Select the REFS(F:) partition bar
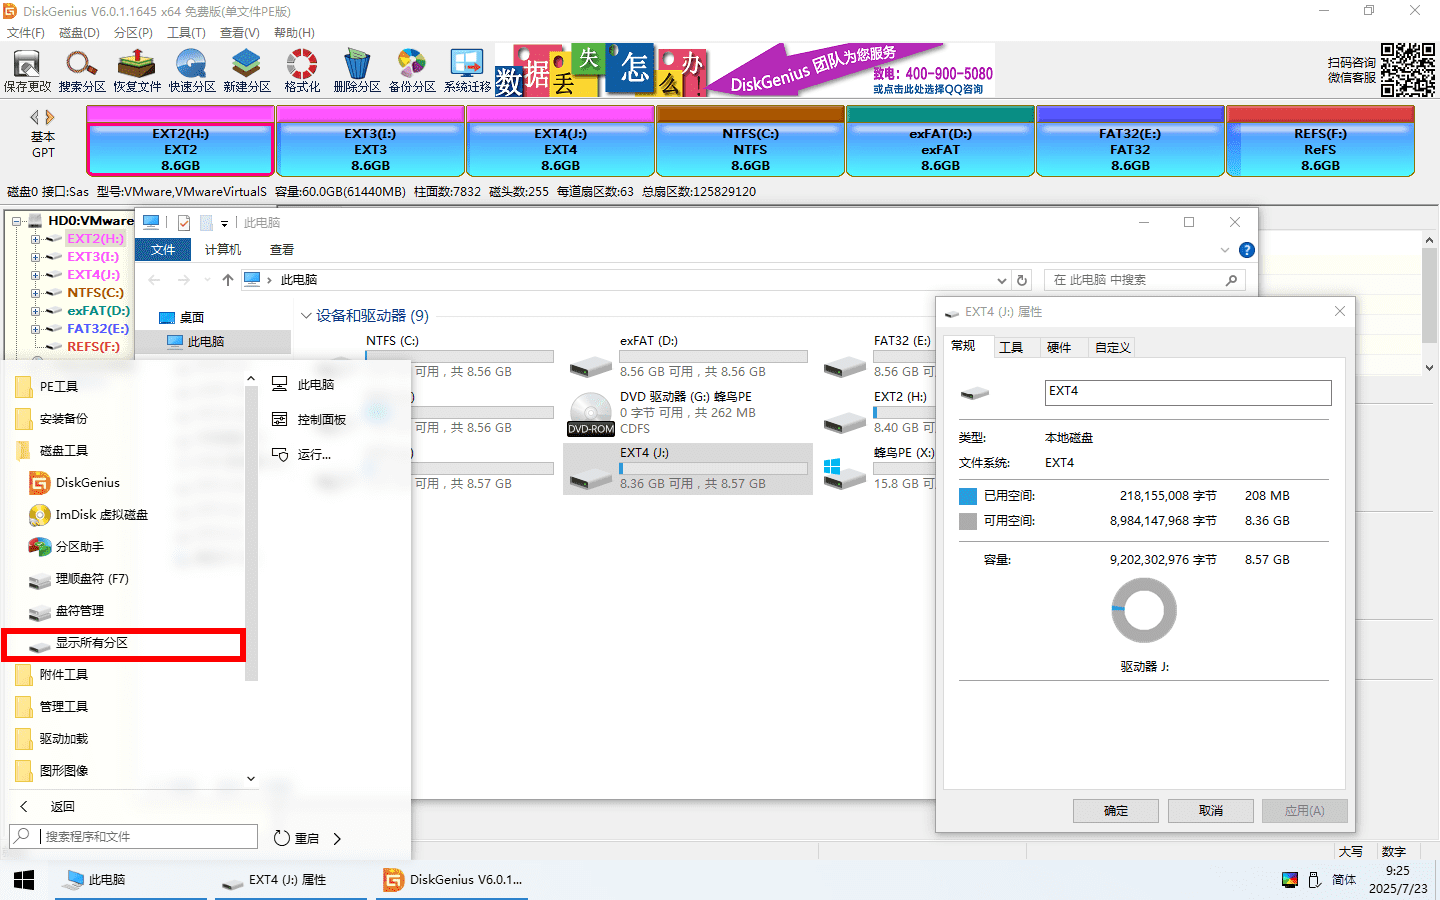 coord(1320,141)
